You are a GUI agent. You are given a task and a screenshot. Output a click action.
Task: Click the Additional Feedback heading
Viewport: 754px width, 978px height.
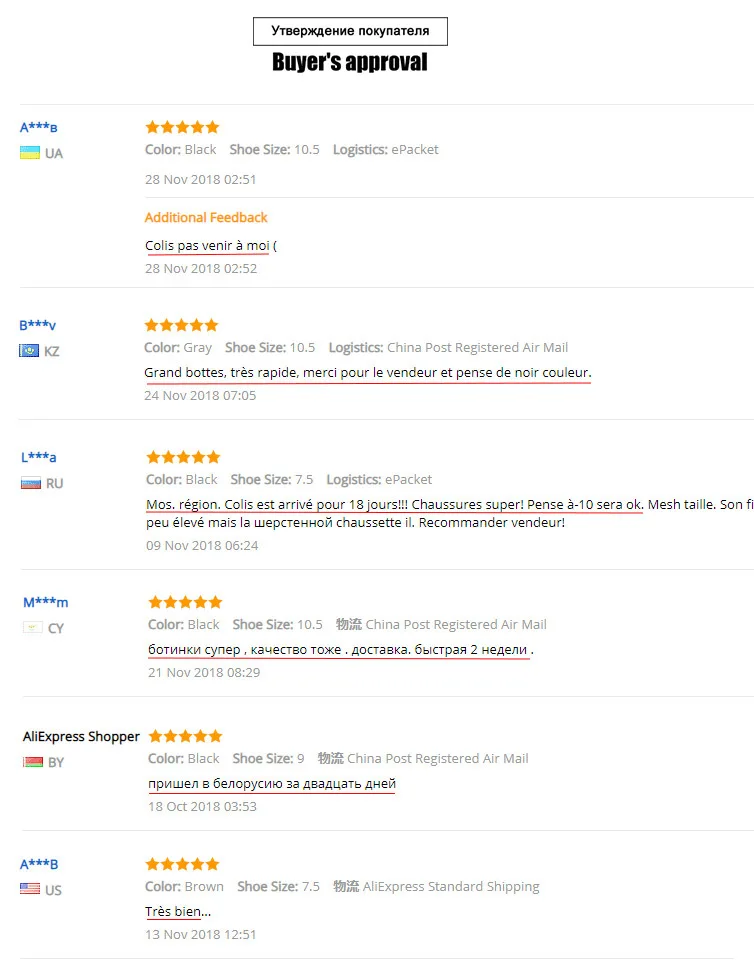tap(206, 217)
